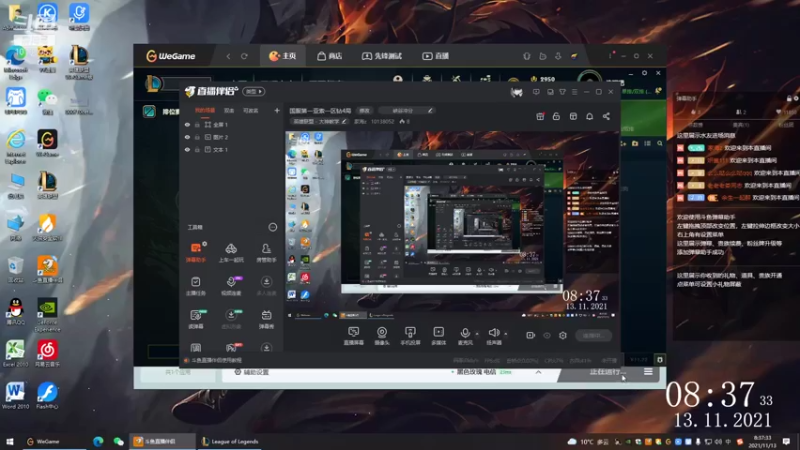Viewport: 800px width, 450px height.
Task: Add a multimedia source
Action: click(438, 336)
